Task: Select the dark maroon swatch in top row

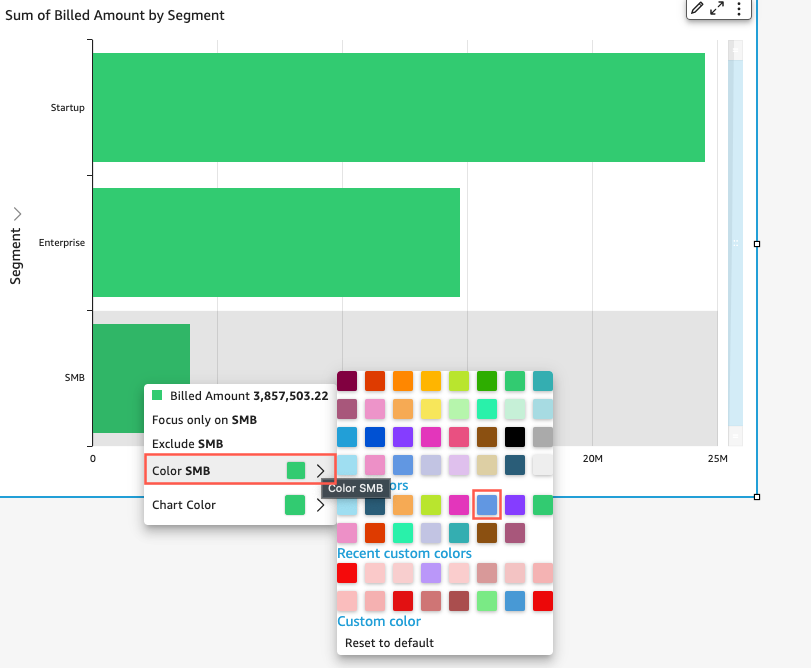Action: (347, 381)
